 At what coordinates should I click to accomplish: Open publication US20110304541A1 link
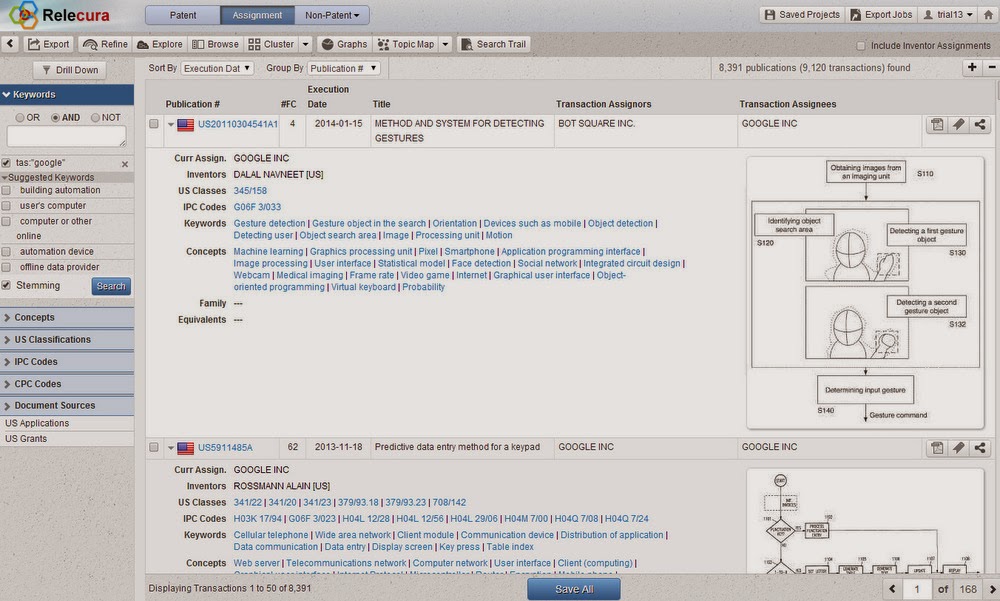pyautogui.click(x=238, y=124)
